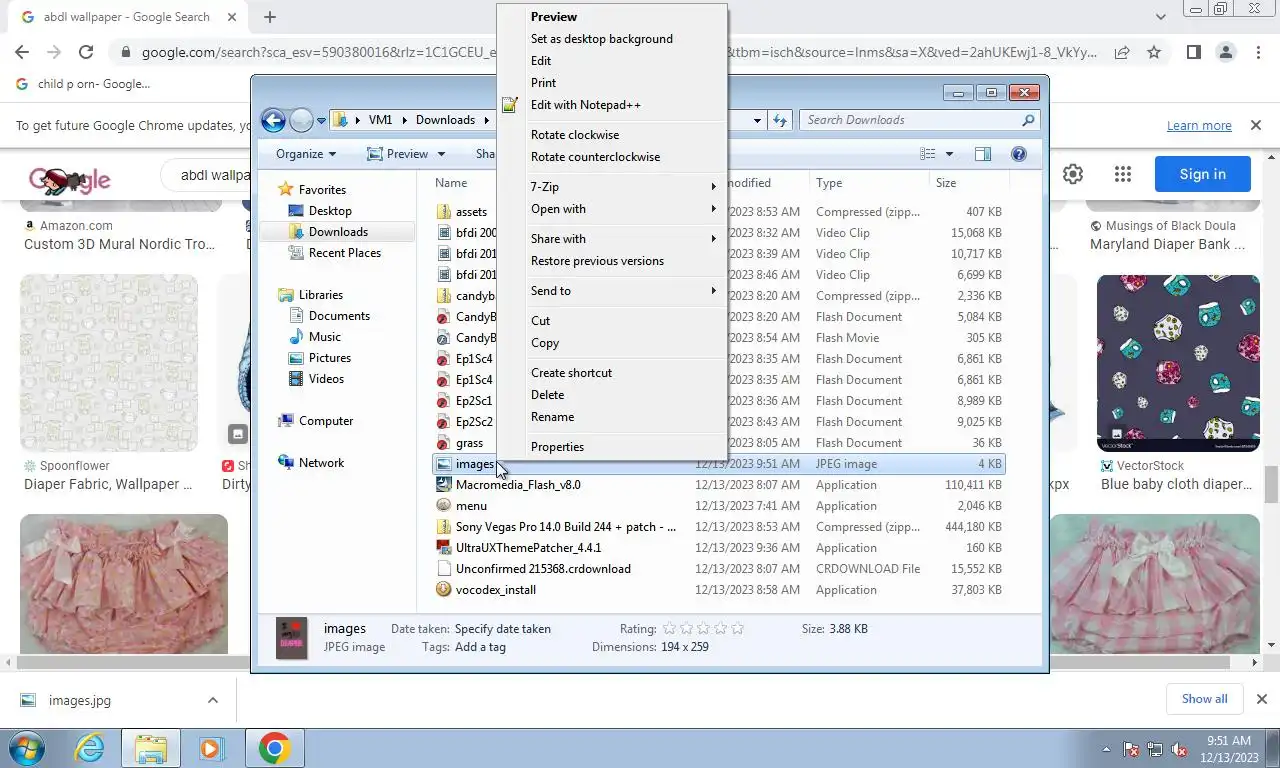Bookmark this page with the star icon
This screenshot has width=1280, height=768.
pos(1154,52)
